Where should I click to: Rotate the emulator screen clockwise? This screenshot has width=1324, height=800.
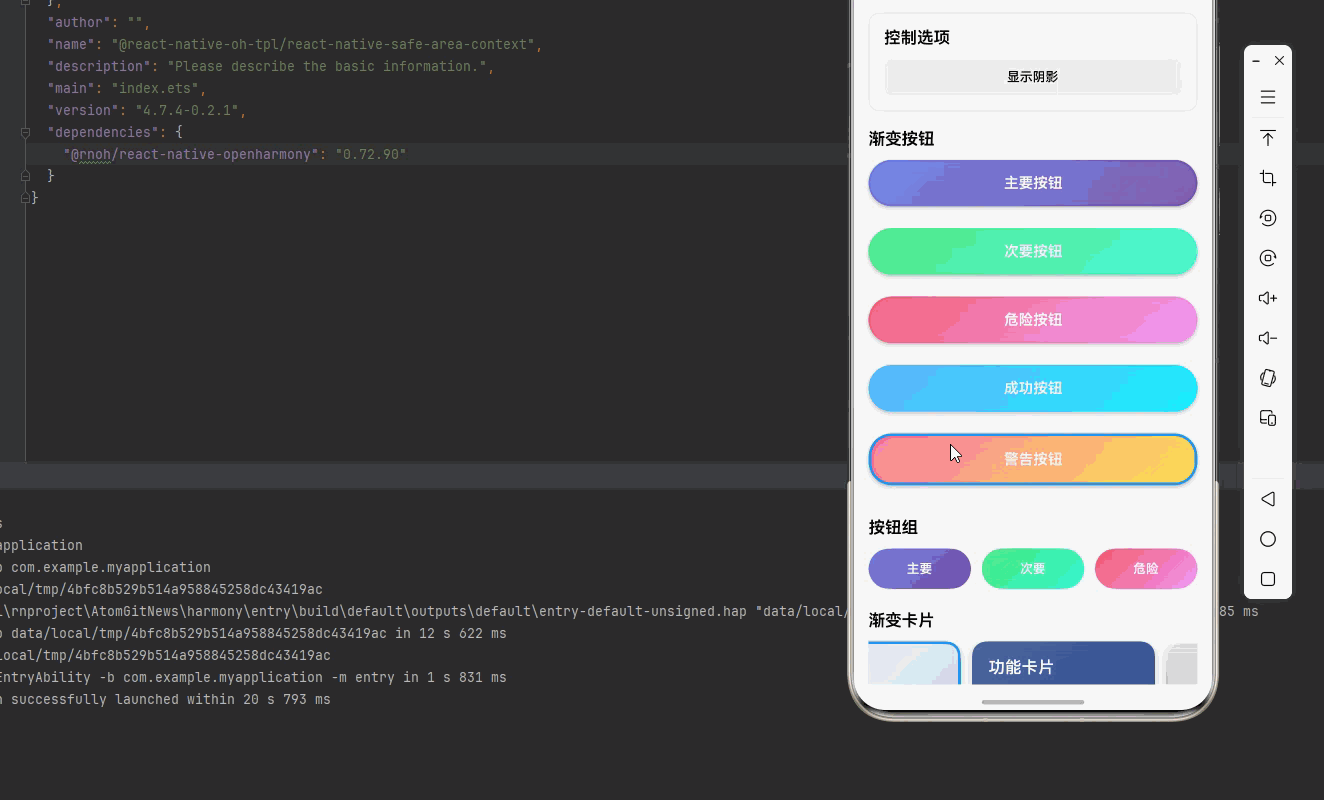pos(1268,258)
